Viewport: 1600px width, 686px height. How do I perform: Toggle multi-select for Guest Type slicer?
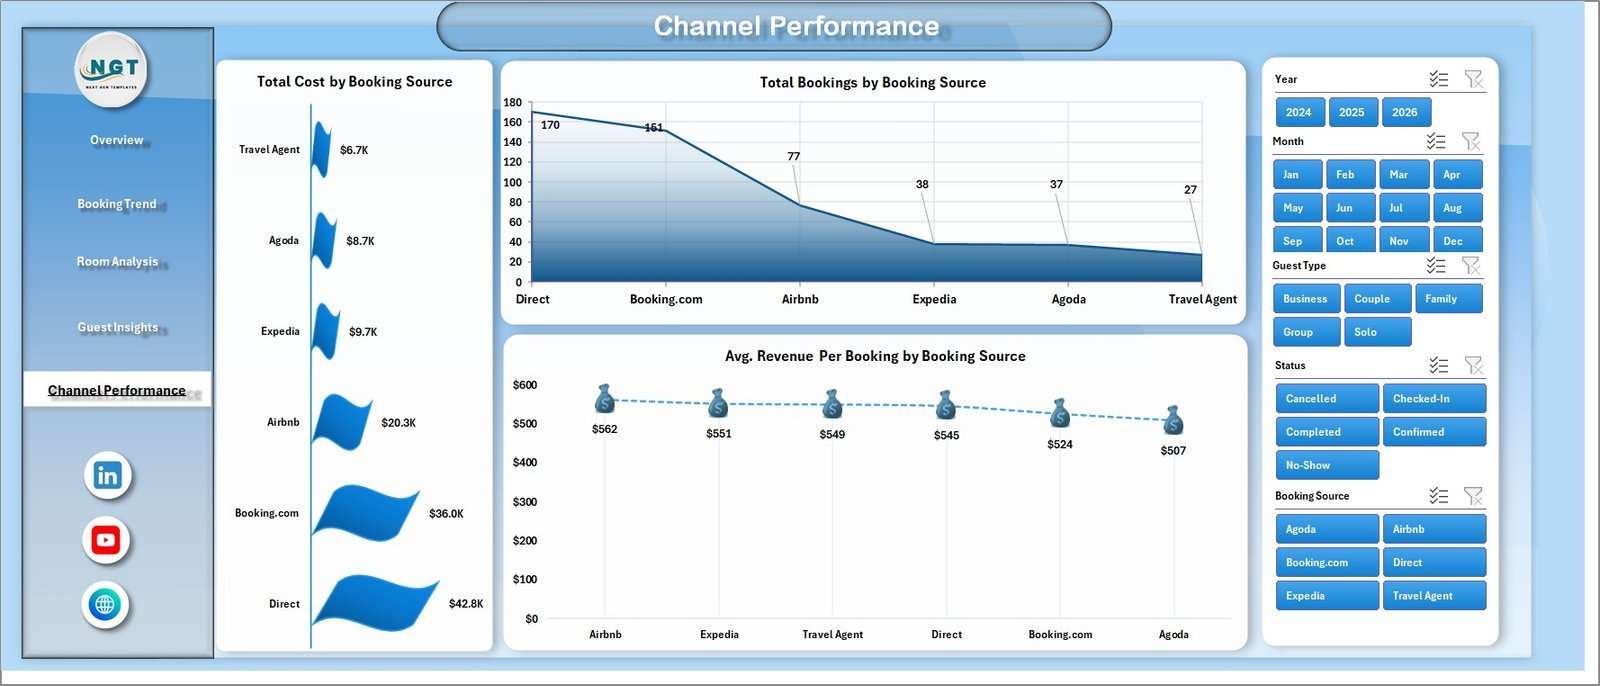tap(1436, 265)
